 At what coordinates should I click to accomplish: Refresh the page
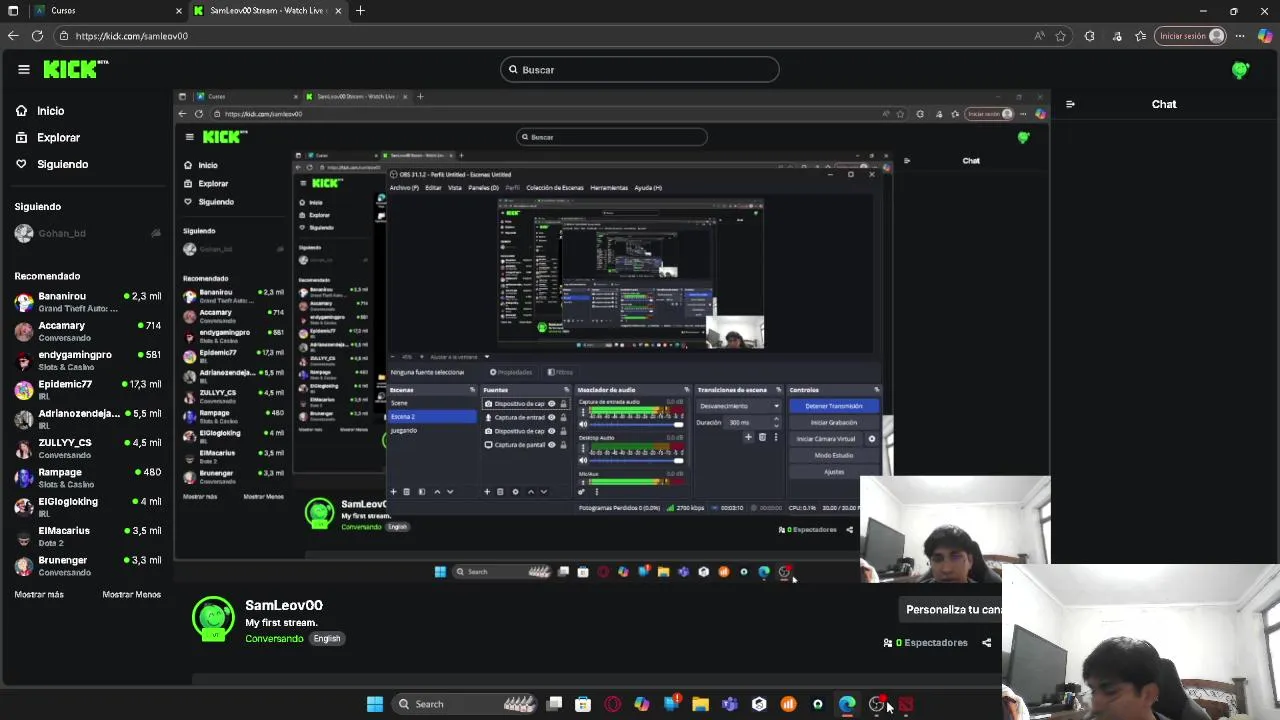click(37, 36)
